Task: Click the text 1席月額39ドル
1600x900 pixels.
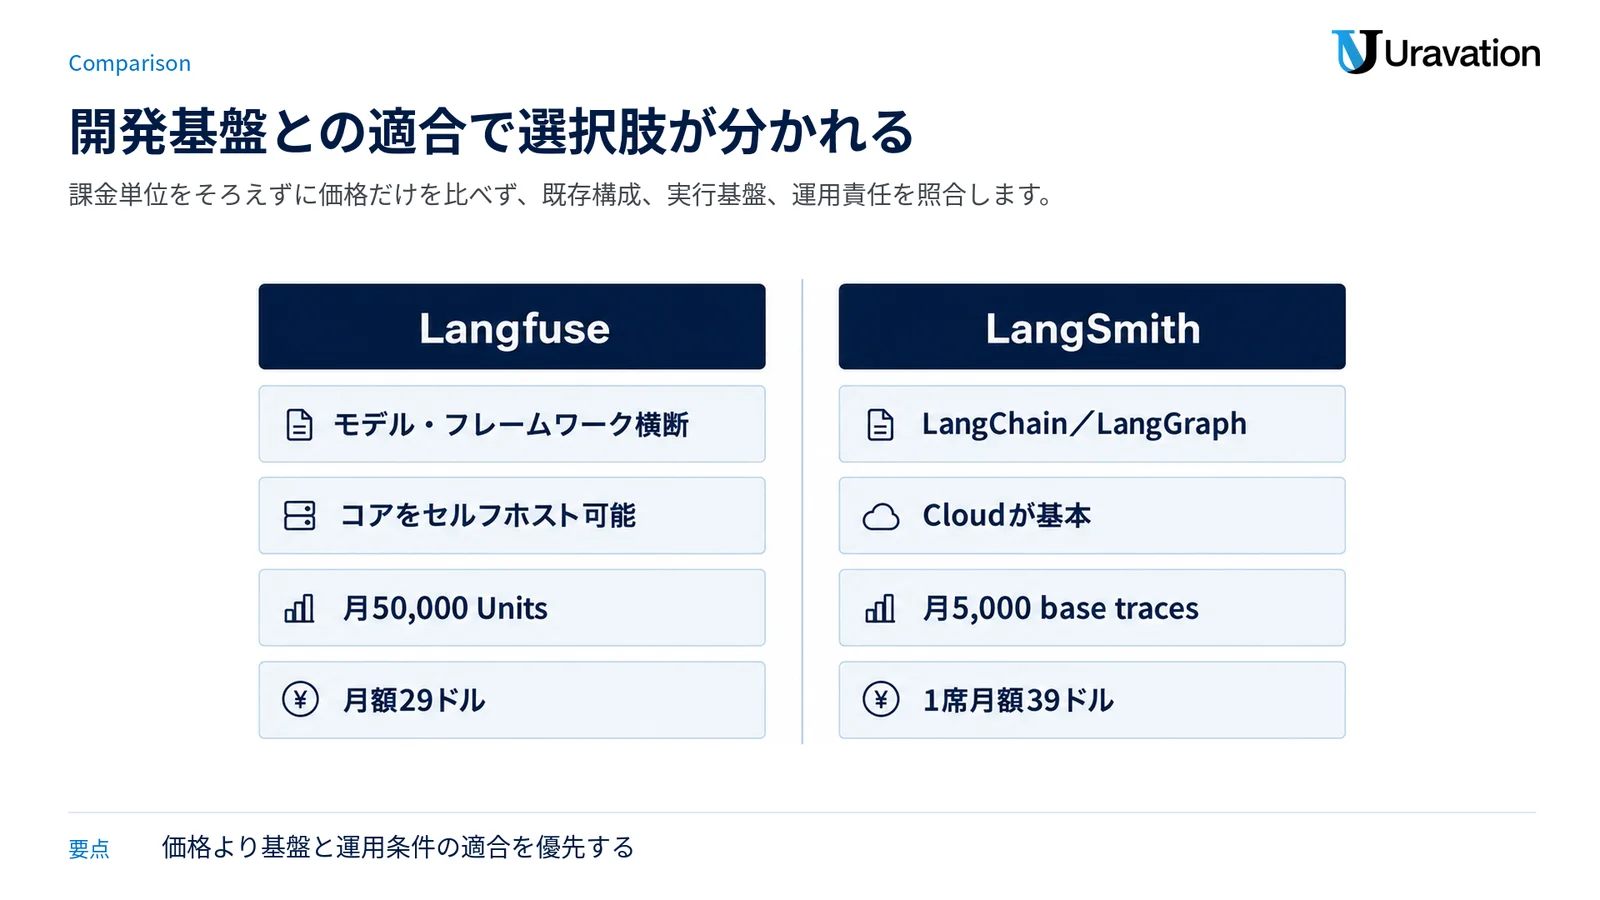Action: click(1018, 700)
